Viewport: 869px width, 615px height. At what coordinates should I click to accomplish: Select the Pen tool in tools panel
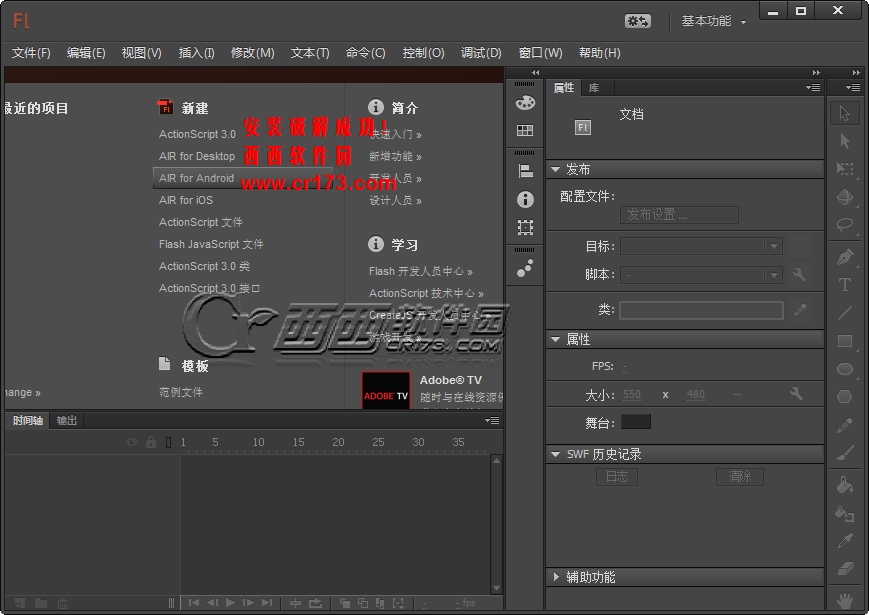[x=845, y=256]
